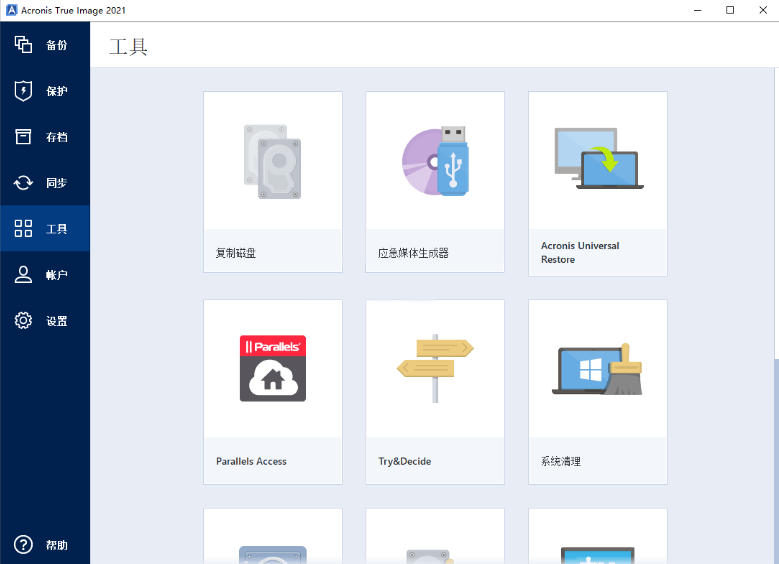Switch to the 备份 tab label

click(x=57, y=45)
